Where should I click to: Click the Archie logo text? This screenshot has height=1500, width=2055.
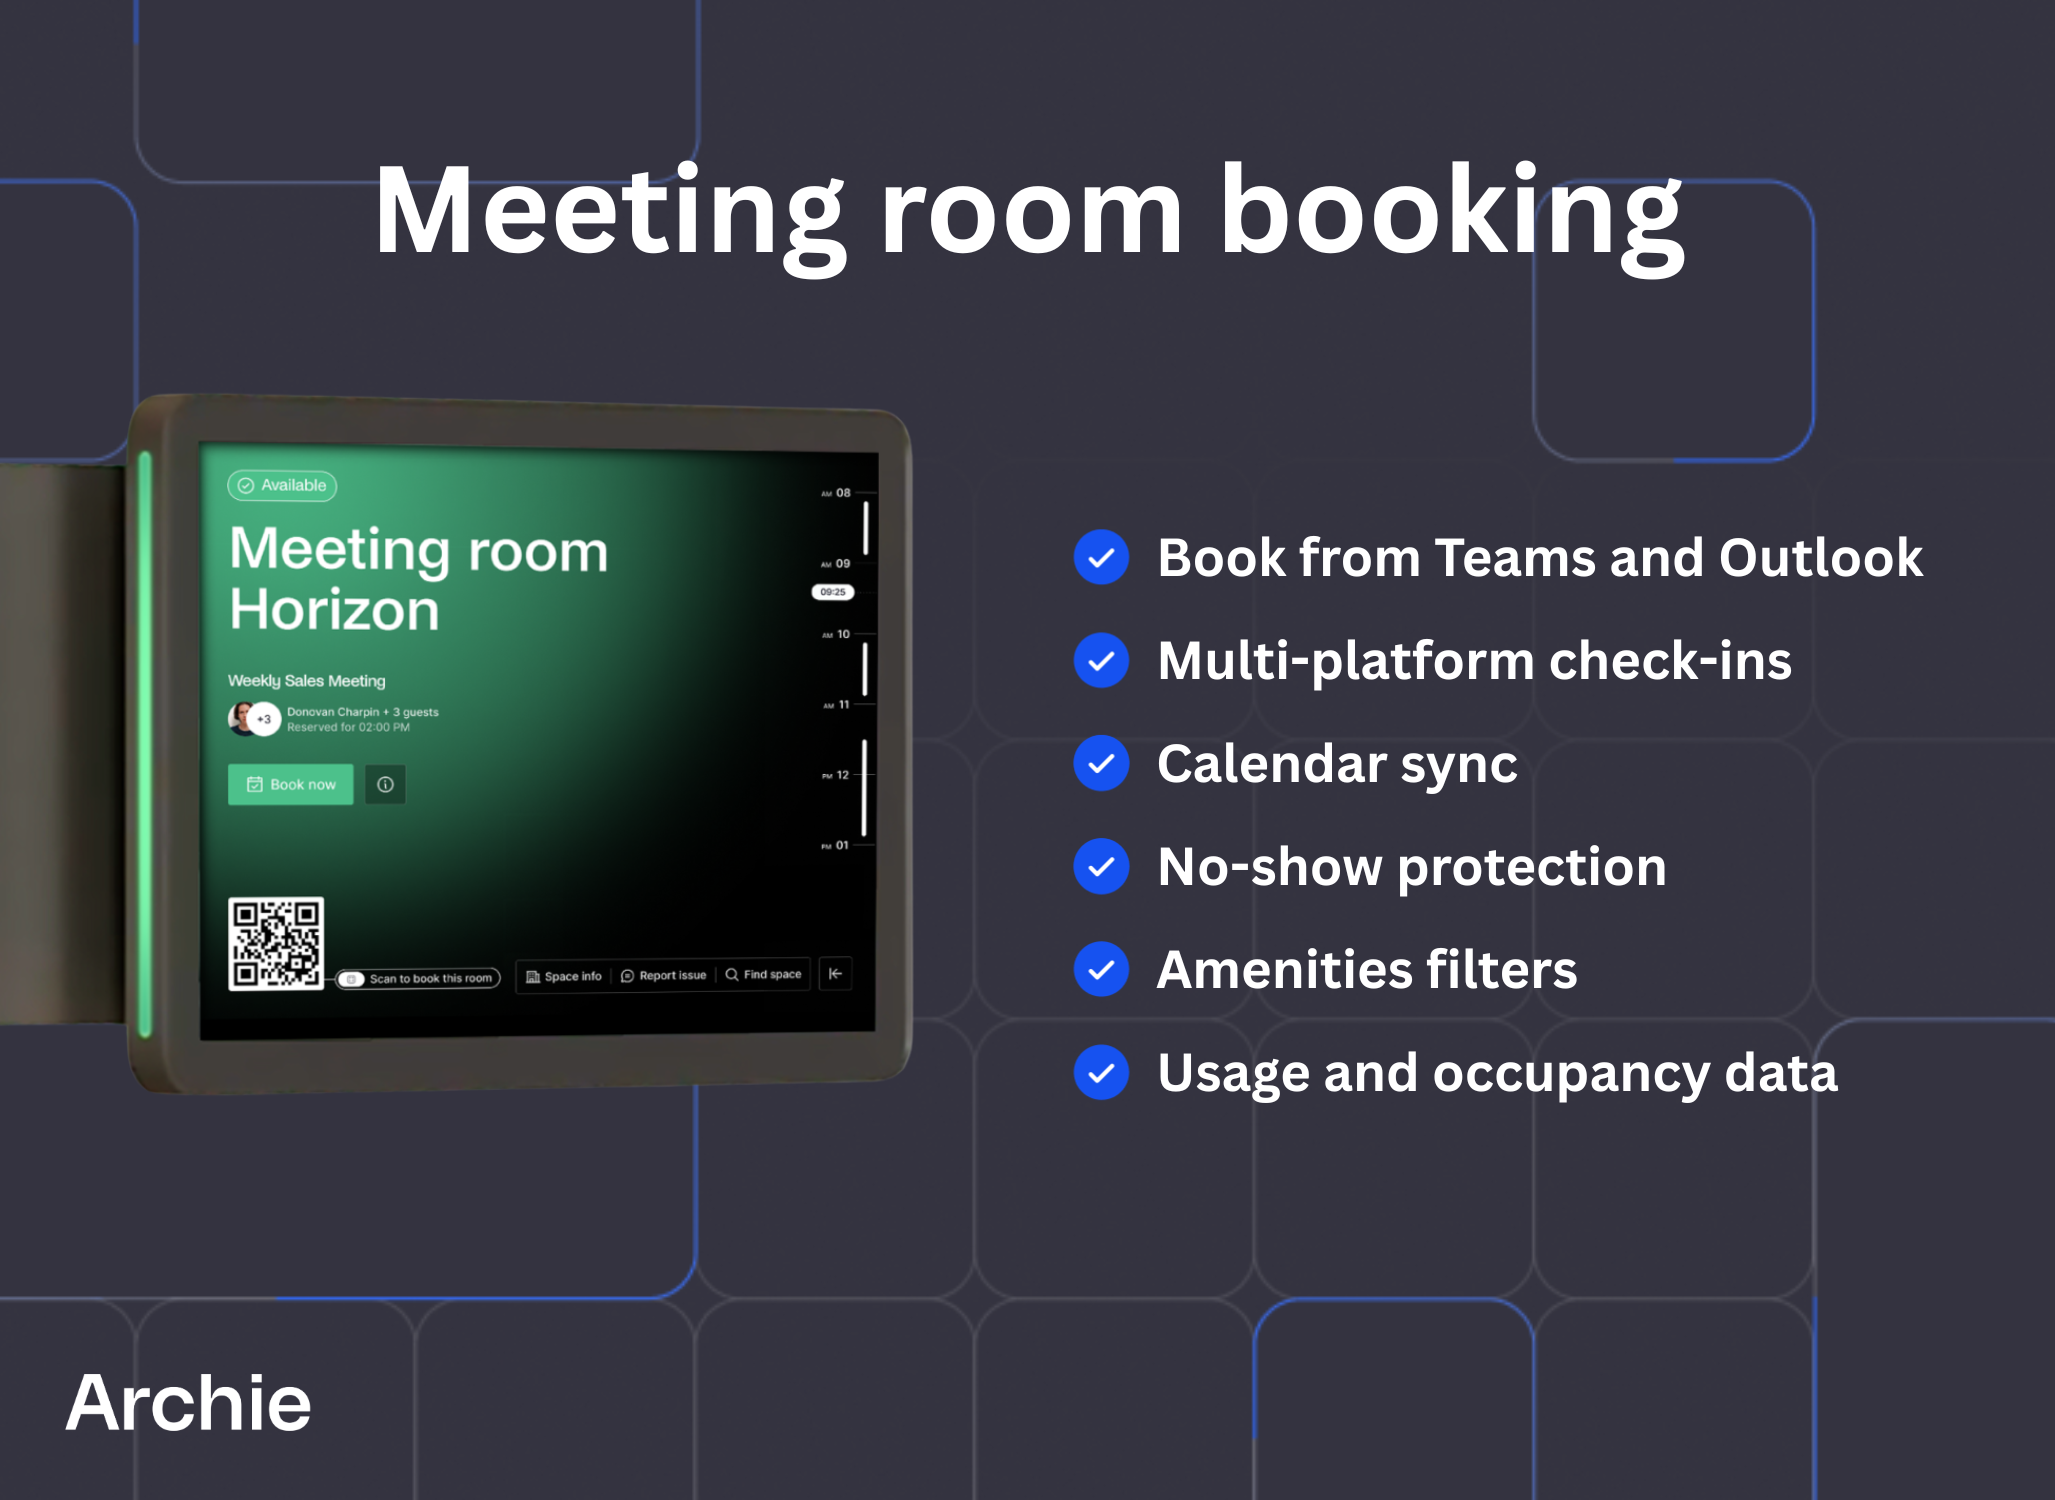tap(188, 1402)
